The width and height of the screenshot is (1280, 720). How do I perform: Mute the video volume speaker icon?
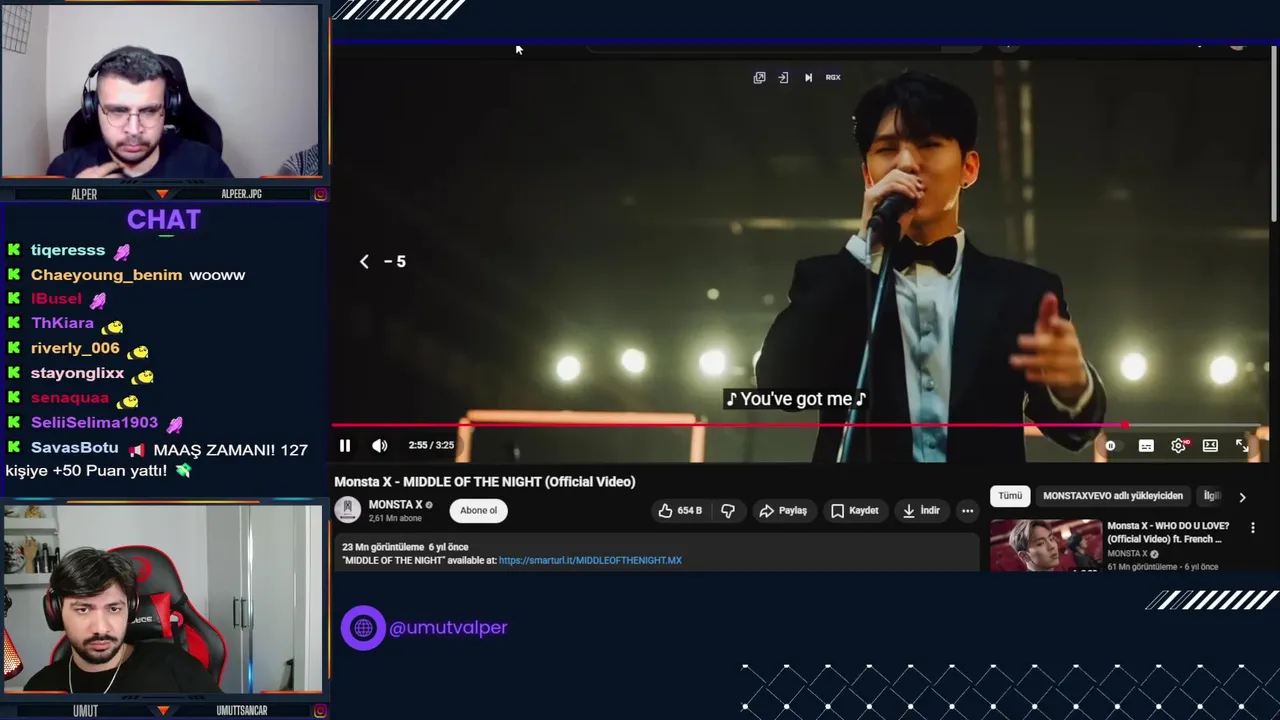click(x=380, y=446)
